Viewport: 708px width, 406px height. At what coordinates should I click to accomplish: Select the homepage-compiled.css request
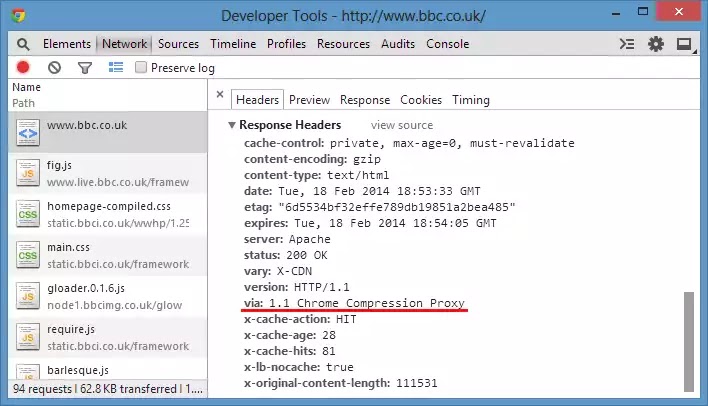coord(107,214)
